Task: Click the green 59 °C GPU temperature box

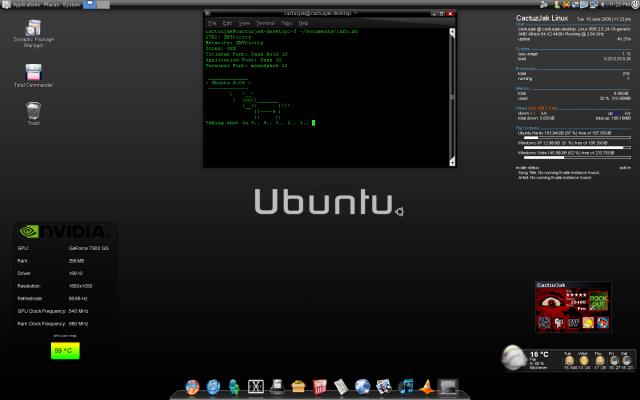Action: [65, 351]
